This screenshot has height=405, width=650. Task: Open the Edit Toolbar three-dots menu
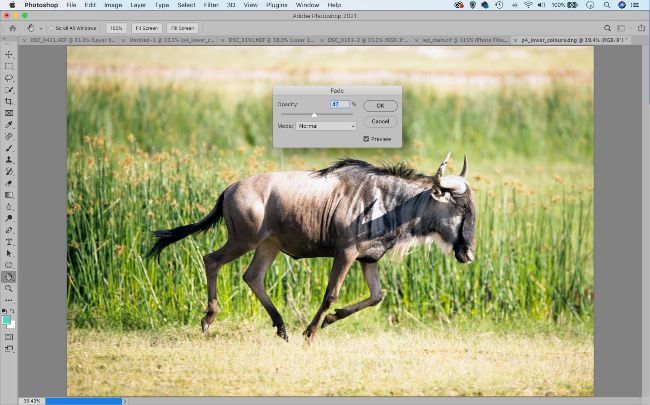click(x=9, y=300)
